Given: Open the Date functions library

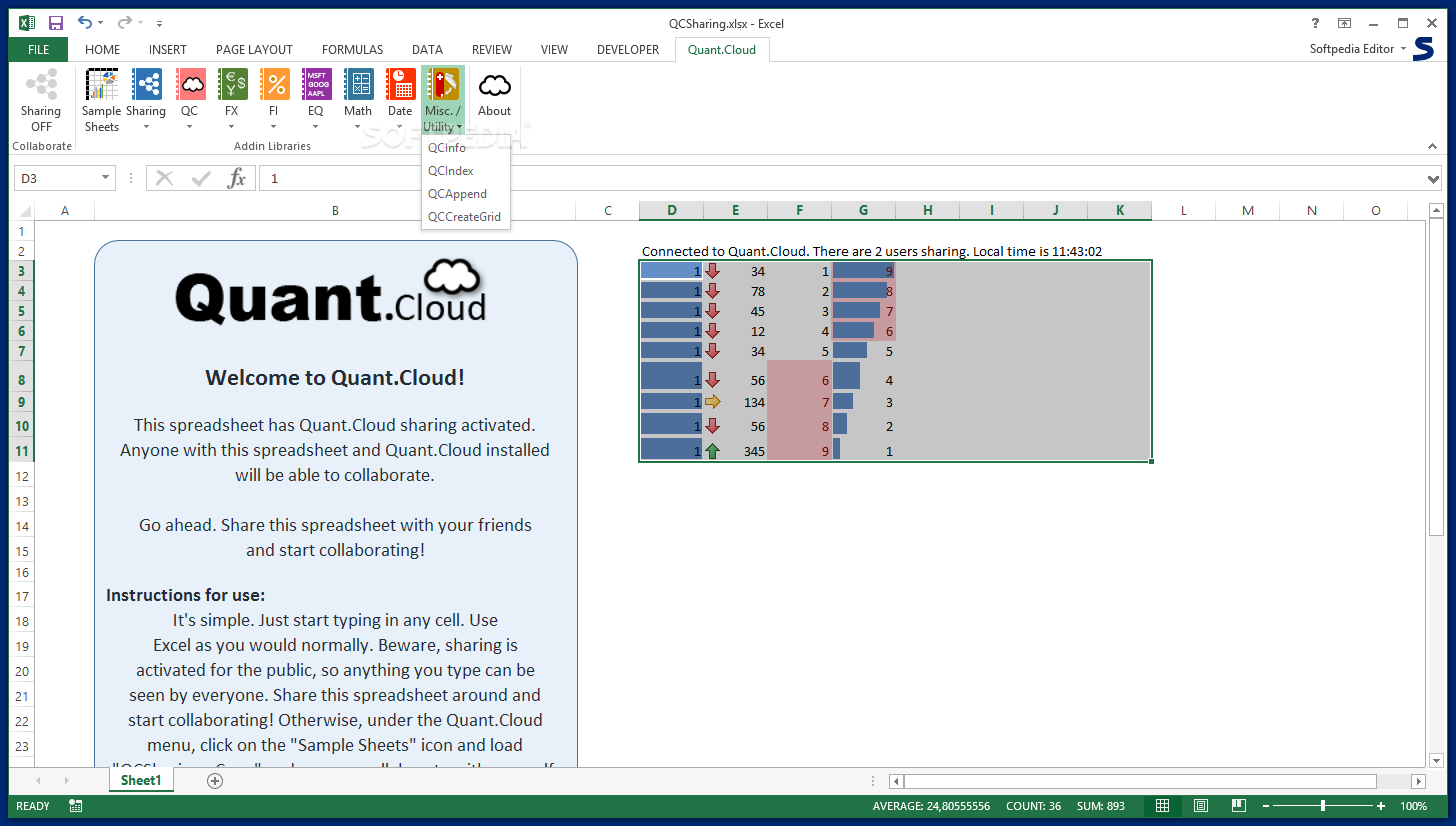Looking at the screenshot, I should point(400,101).
